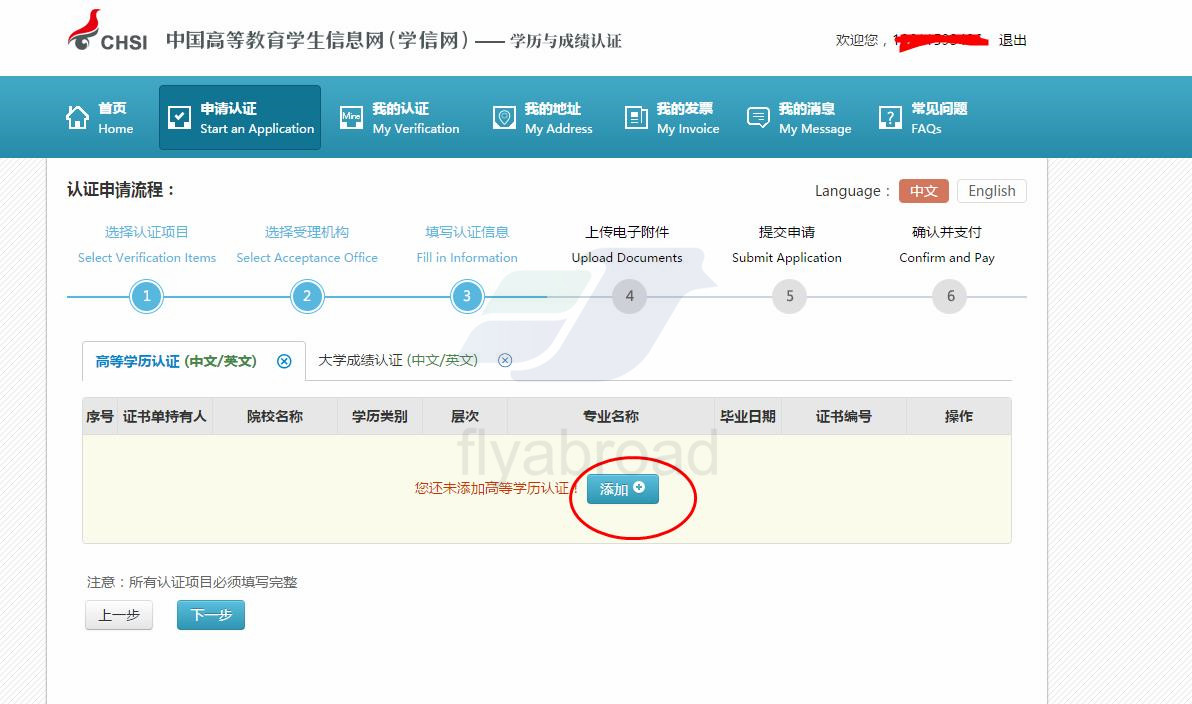1192x704 pixels.
Task: Go back with the 上一步 button
Action: tap(119, 615)
